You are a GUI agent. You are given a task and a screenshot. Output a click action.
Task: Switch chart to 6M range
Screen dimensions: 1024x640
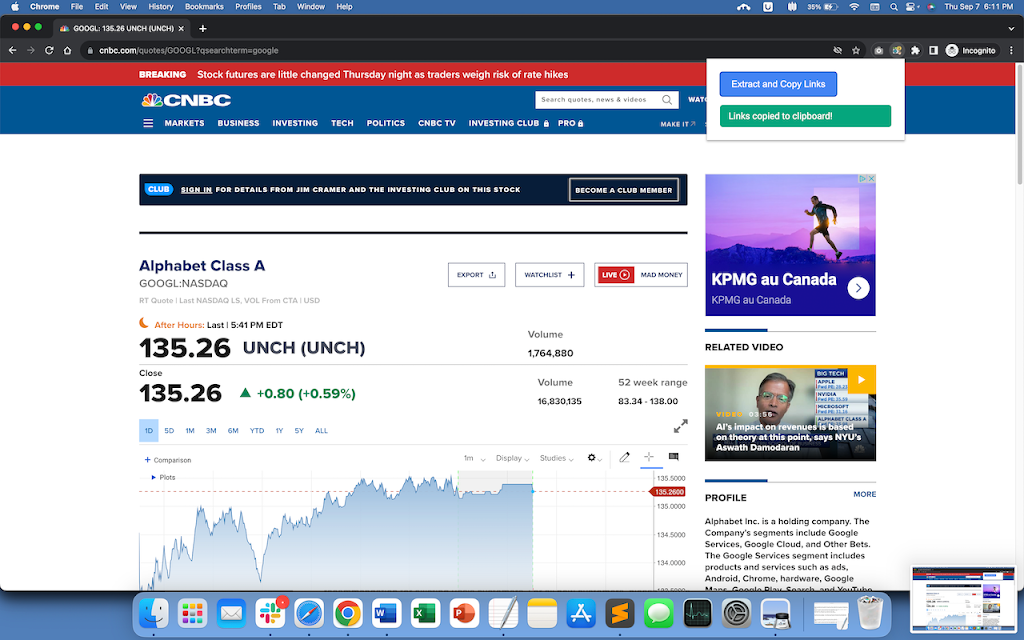(233, 430)
